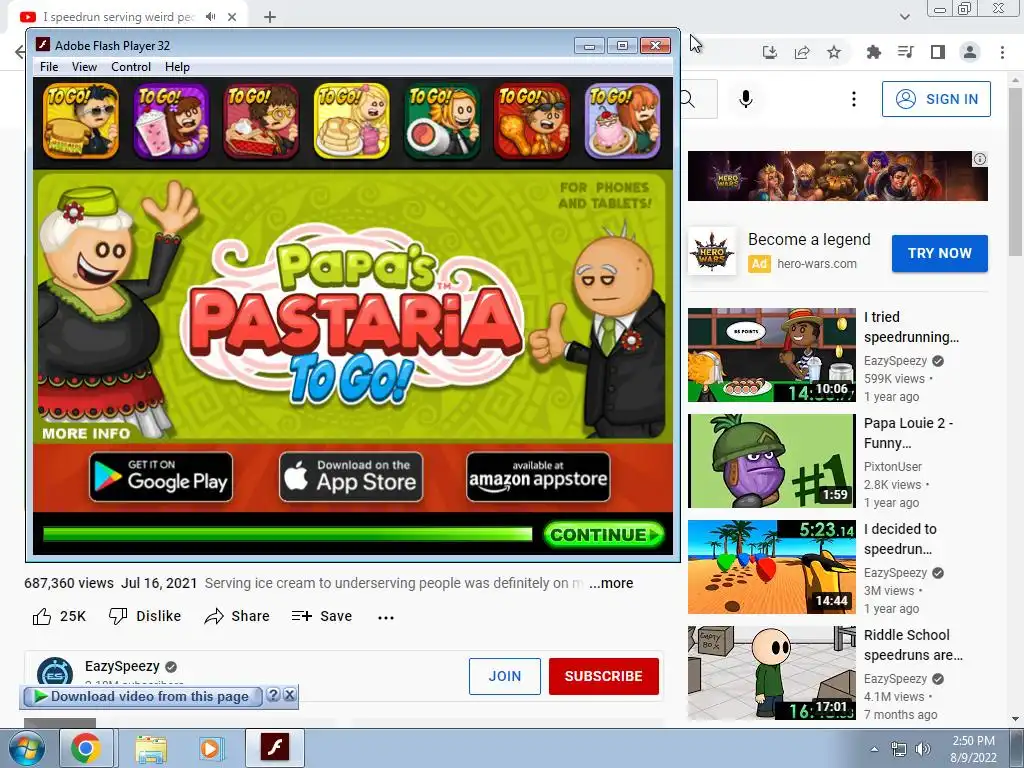Click the Dislike button

click(x=145, y=616)
